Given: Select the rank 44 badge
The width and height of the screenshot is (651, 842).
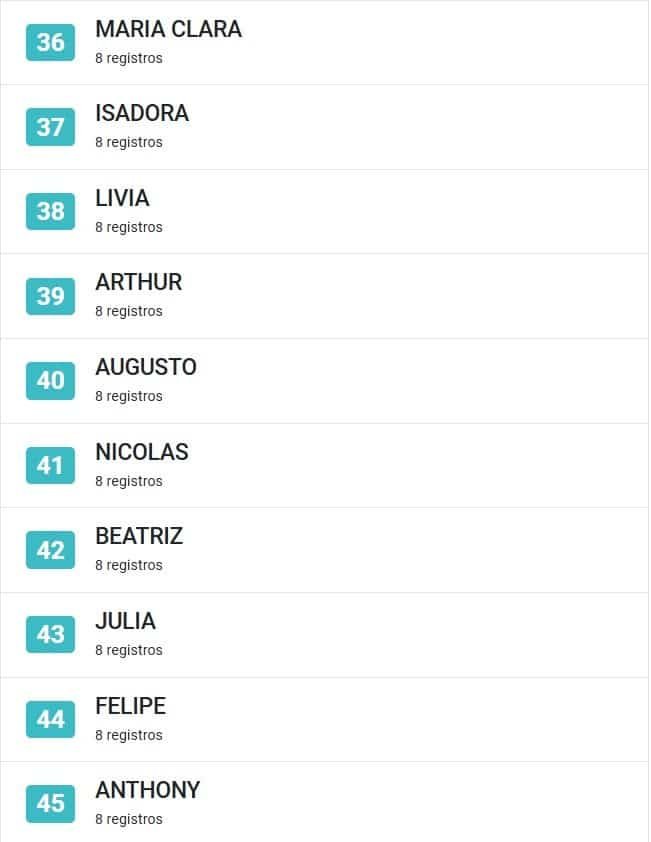Looking at the screenshot, I should point(50,719).
